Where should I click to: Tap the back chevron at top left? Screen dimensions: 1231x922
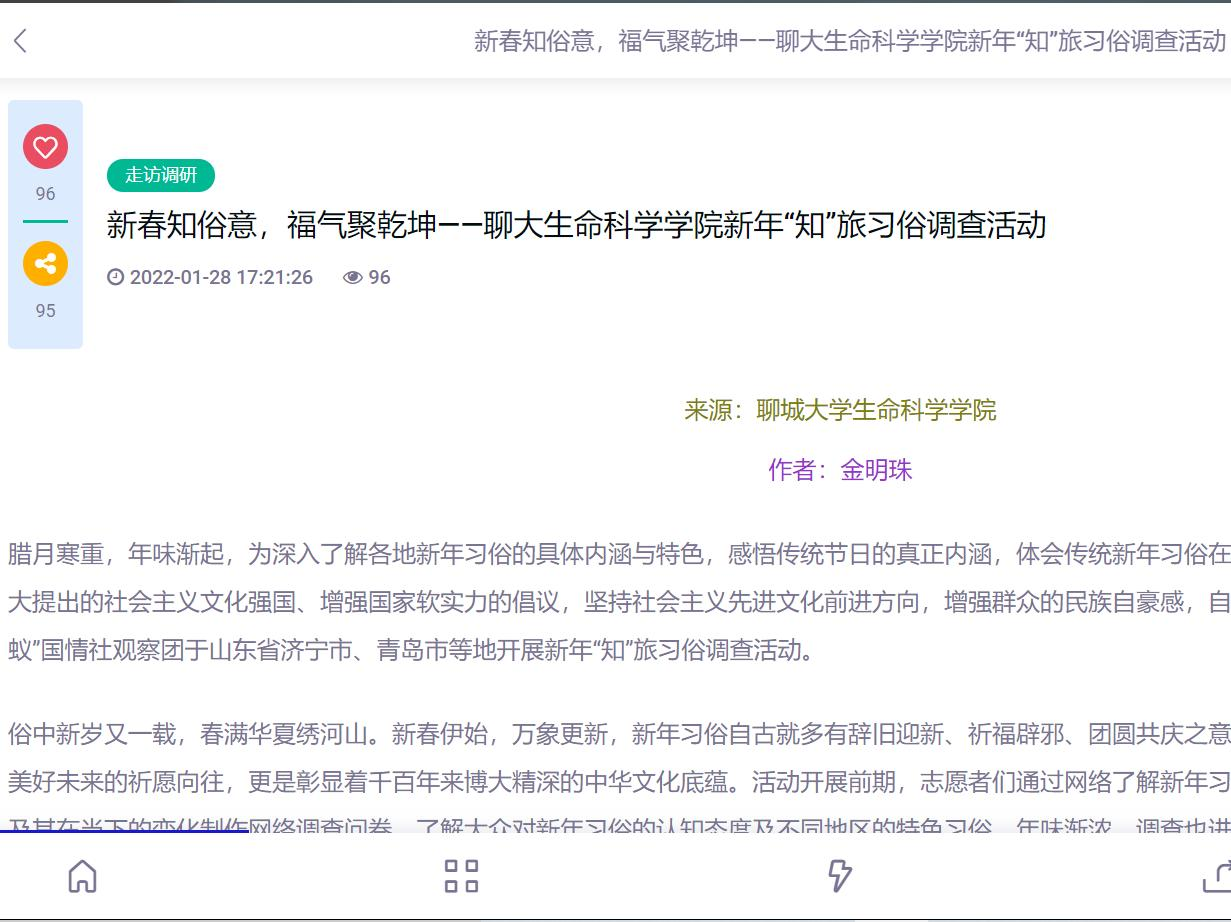[x=21, y=42]
